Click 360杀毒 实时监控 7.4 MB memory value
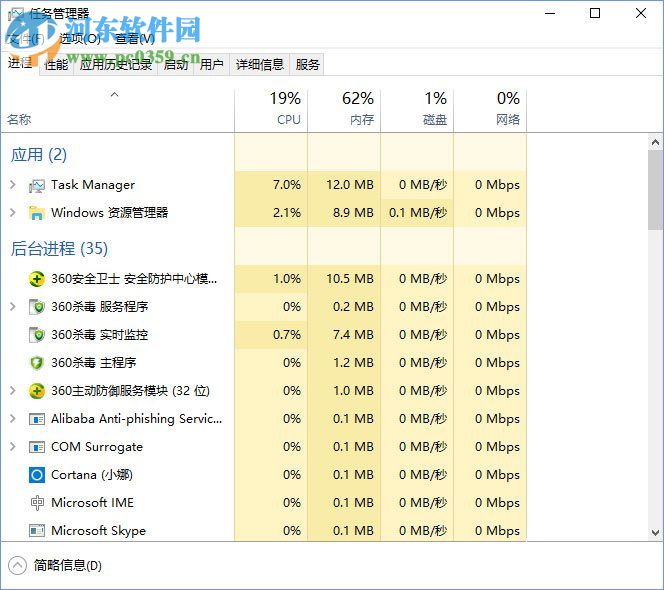This screenshot has width=664, height=590. coord(353,335)
